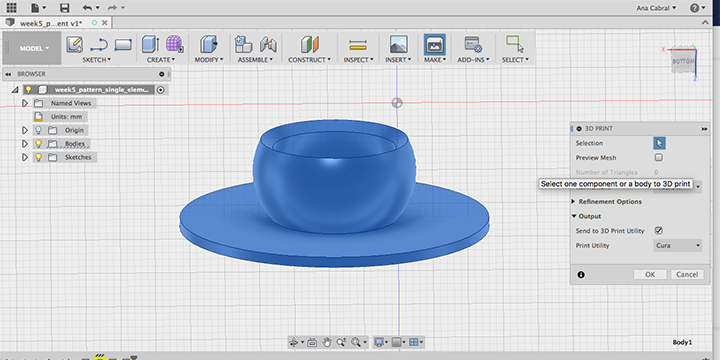Open the Print Utility Cura dropdown
The image size is (720, 360).
[677, 245]
